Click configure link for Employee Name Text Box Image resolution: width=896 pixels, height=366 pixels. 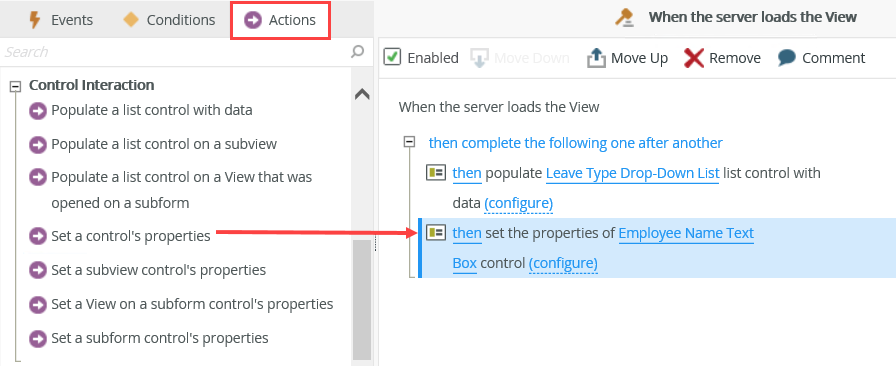563,263
